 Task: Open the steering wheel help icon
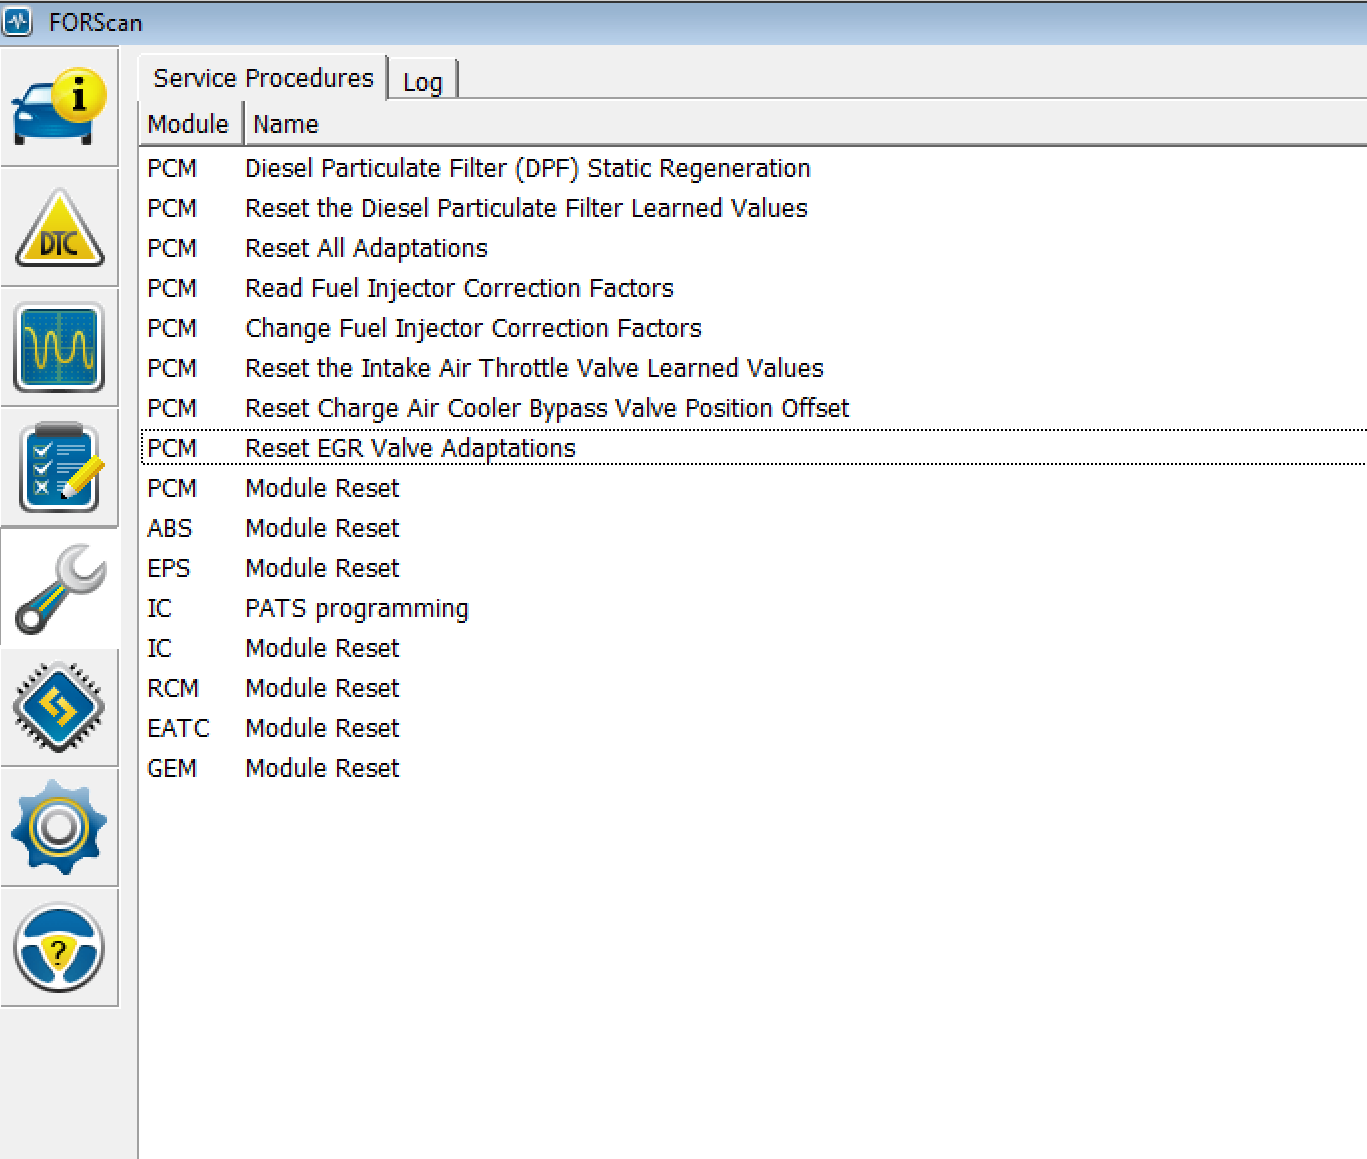point(59,947)
